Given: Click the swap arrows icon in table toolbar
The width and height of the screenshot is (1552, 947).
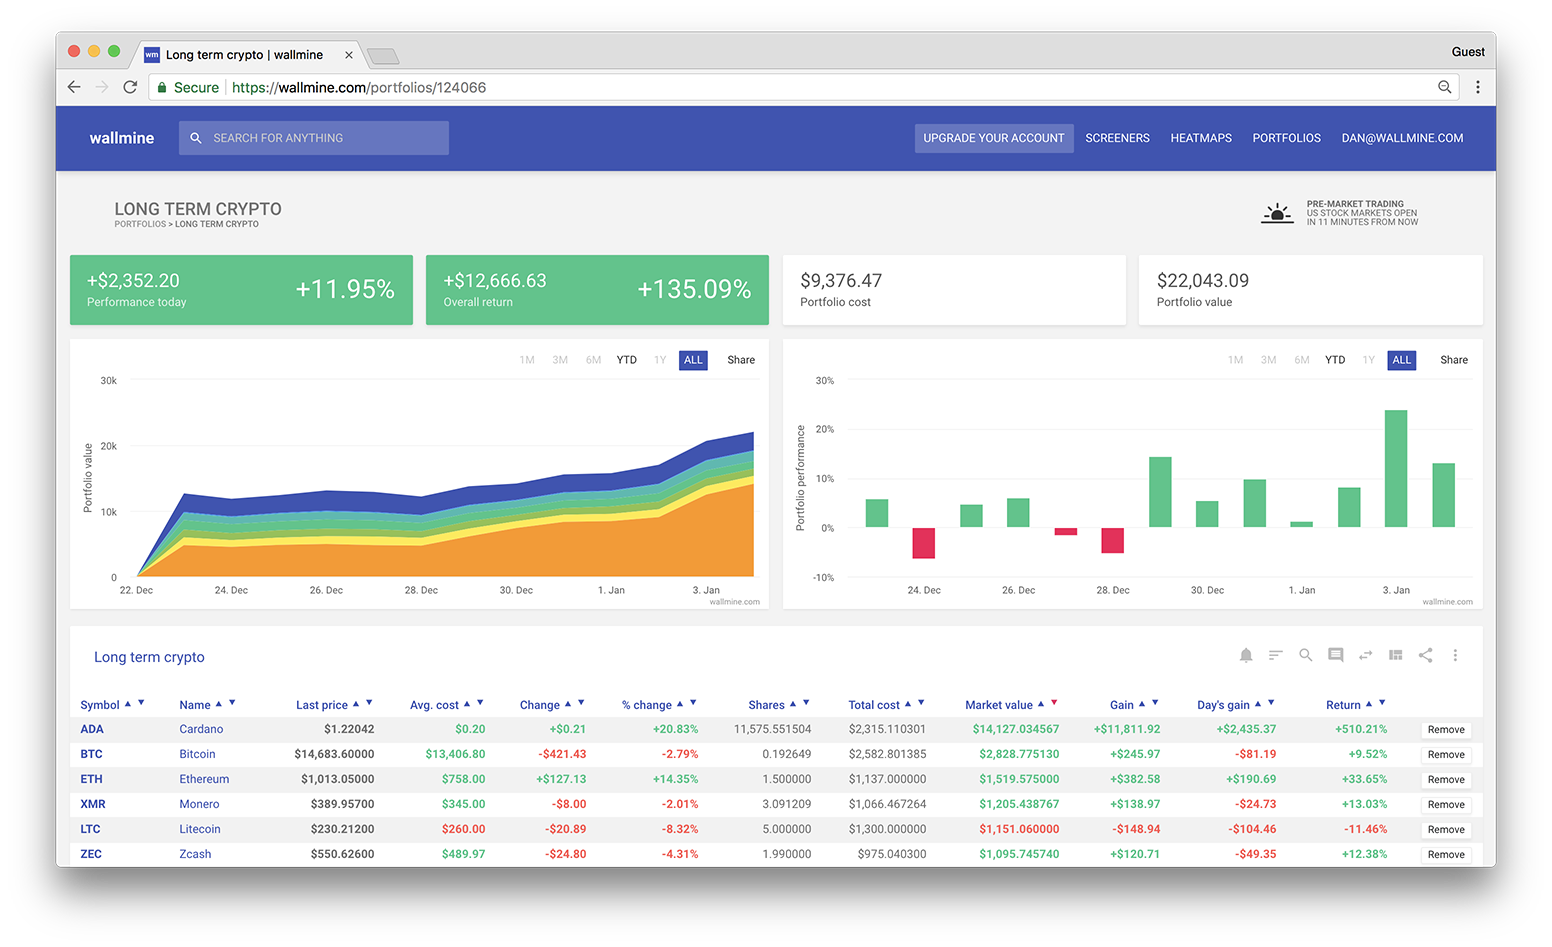Looking at the screenshot, I should 1365,655.
